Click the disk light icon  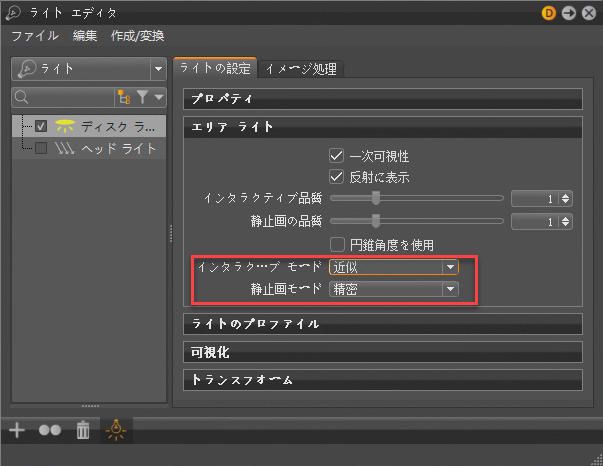point(65,126)
